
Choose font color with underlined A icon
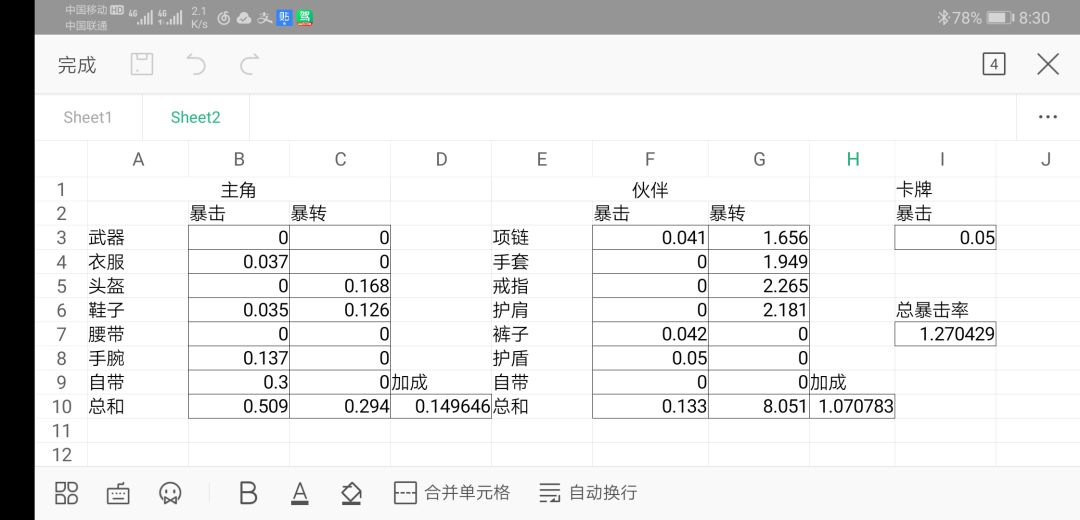[x=300, y=493]
